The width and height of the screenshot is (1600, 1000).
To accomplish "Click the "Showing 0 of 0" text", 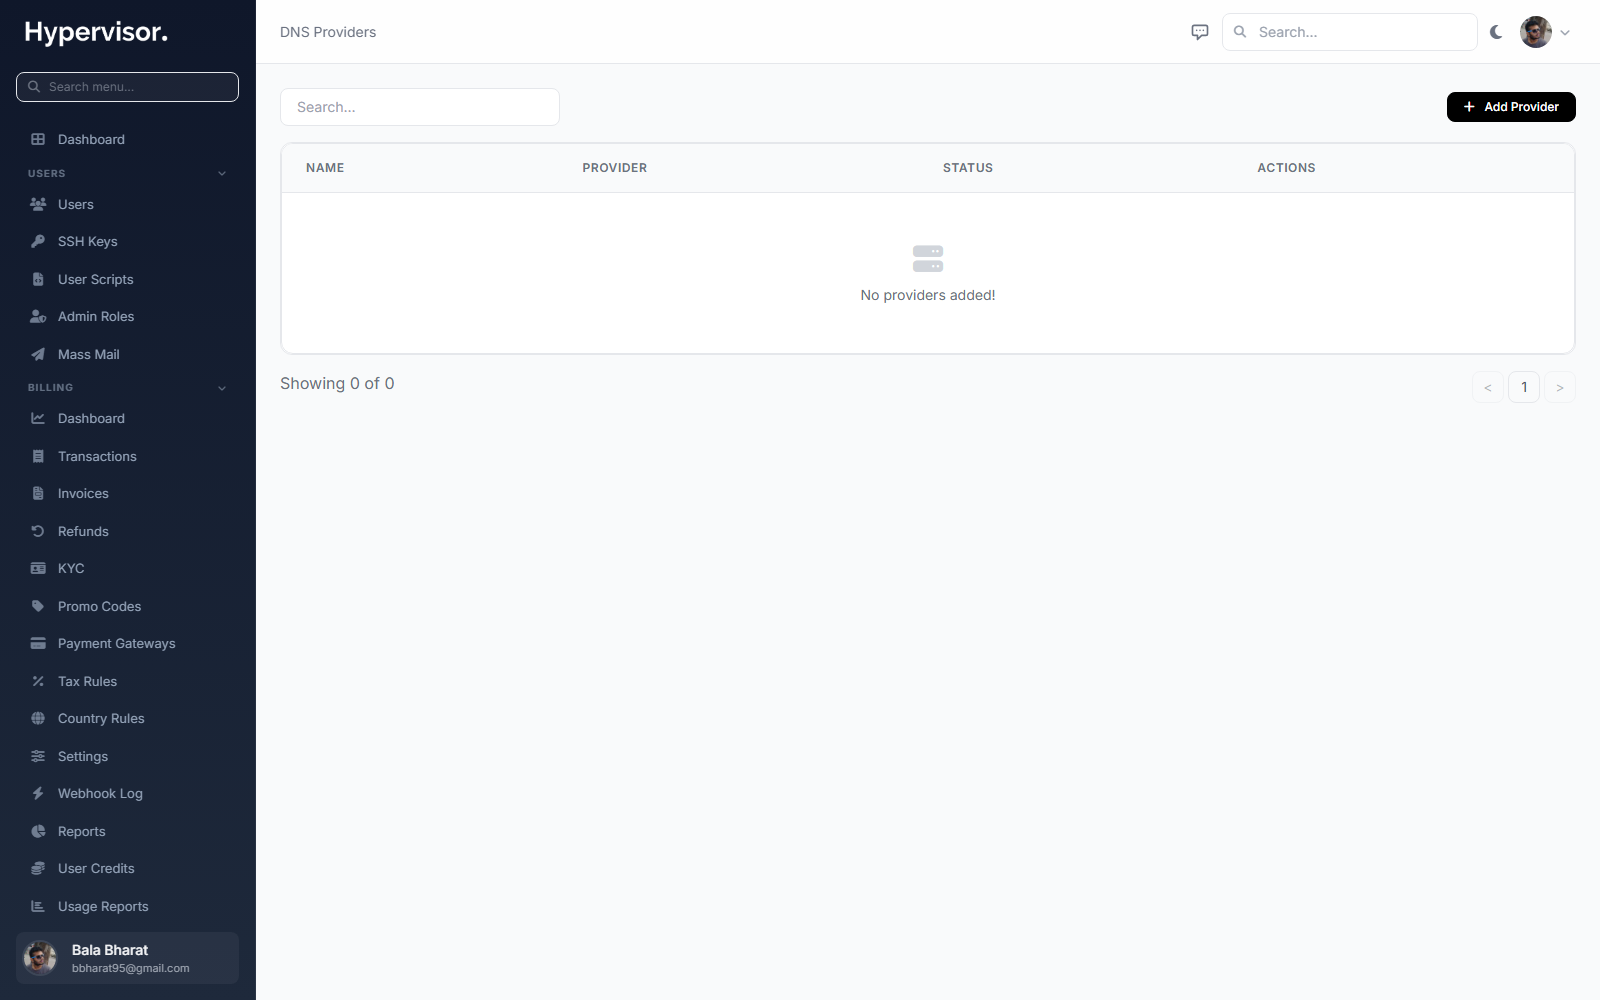I will [x=337, y=383].
